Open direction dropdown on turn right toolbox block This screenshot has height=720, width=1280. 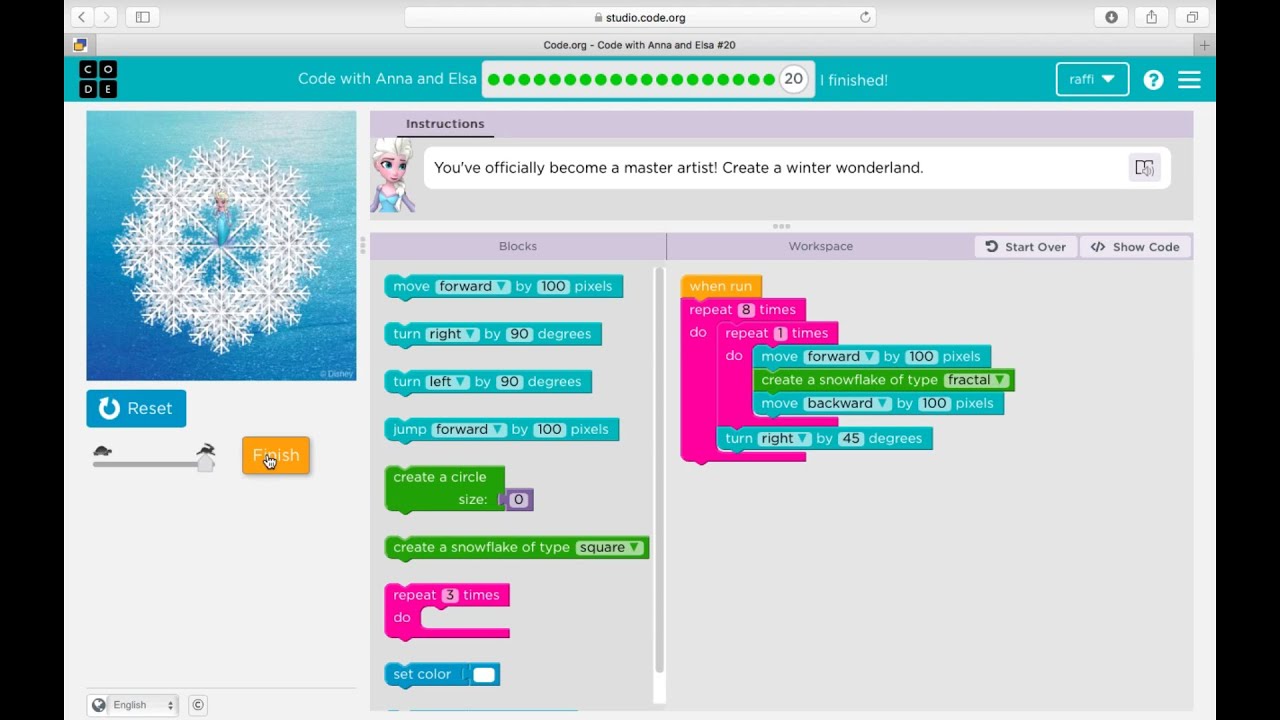[x=453, y=334]
